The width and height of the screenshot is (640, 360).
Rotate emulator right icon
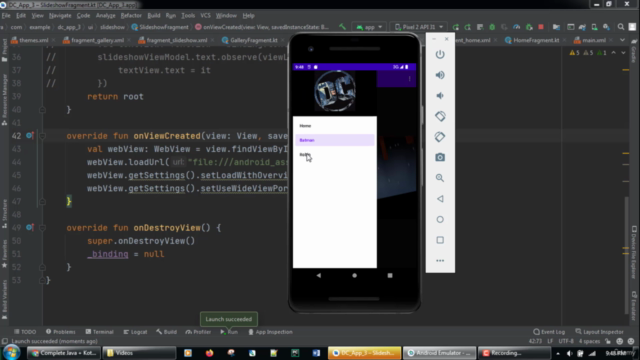click(440, 137)
